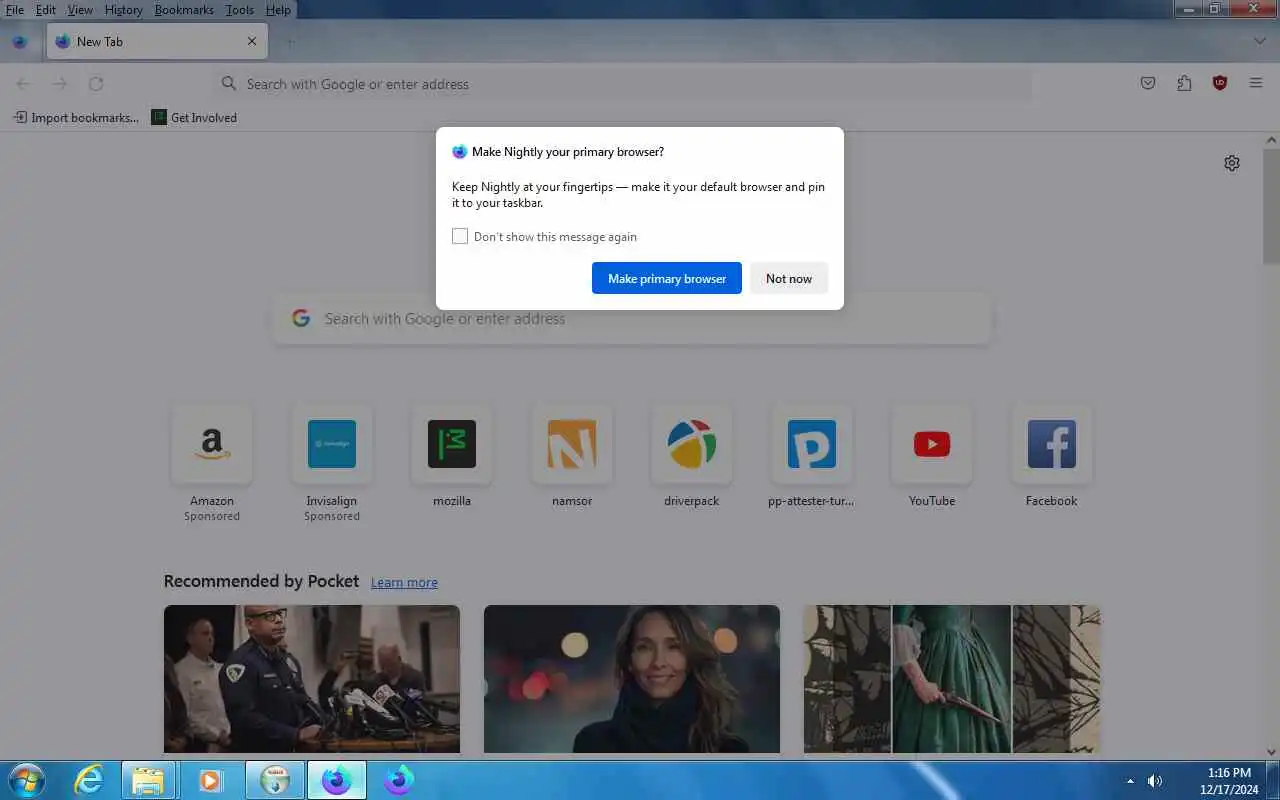Click the Google search box on page
1280x800 pixels.
pos(632,319)
